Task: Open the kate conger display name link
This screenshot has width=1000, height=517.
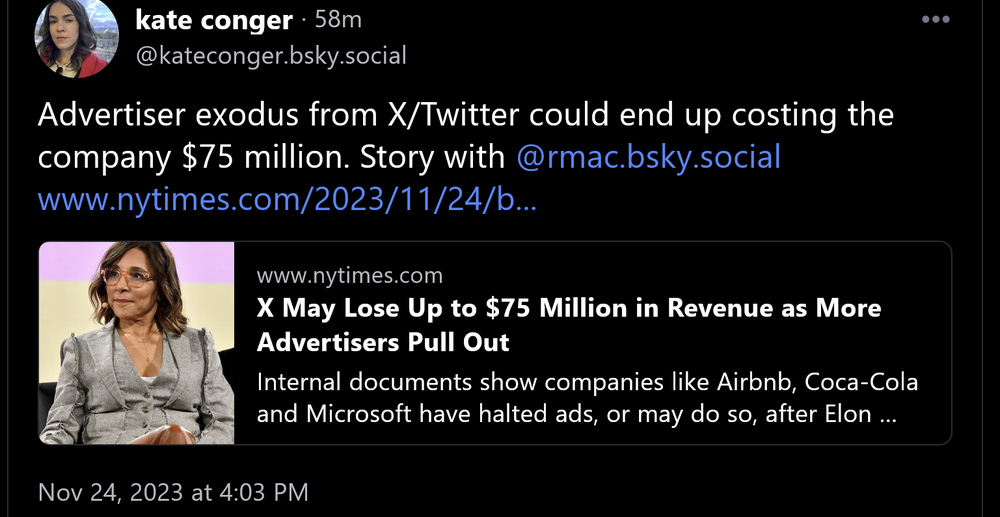Action: click(212, 20)
